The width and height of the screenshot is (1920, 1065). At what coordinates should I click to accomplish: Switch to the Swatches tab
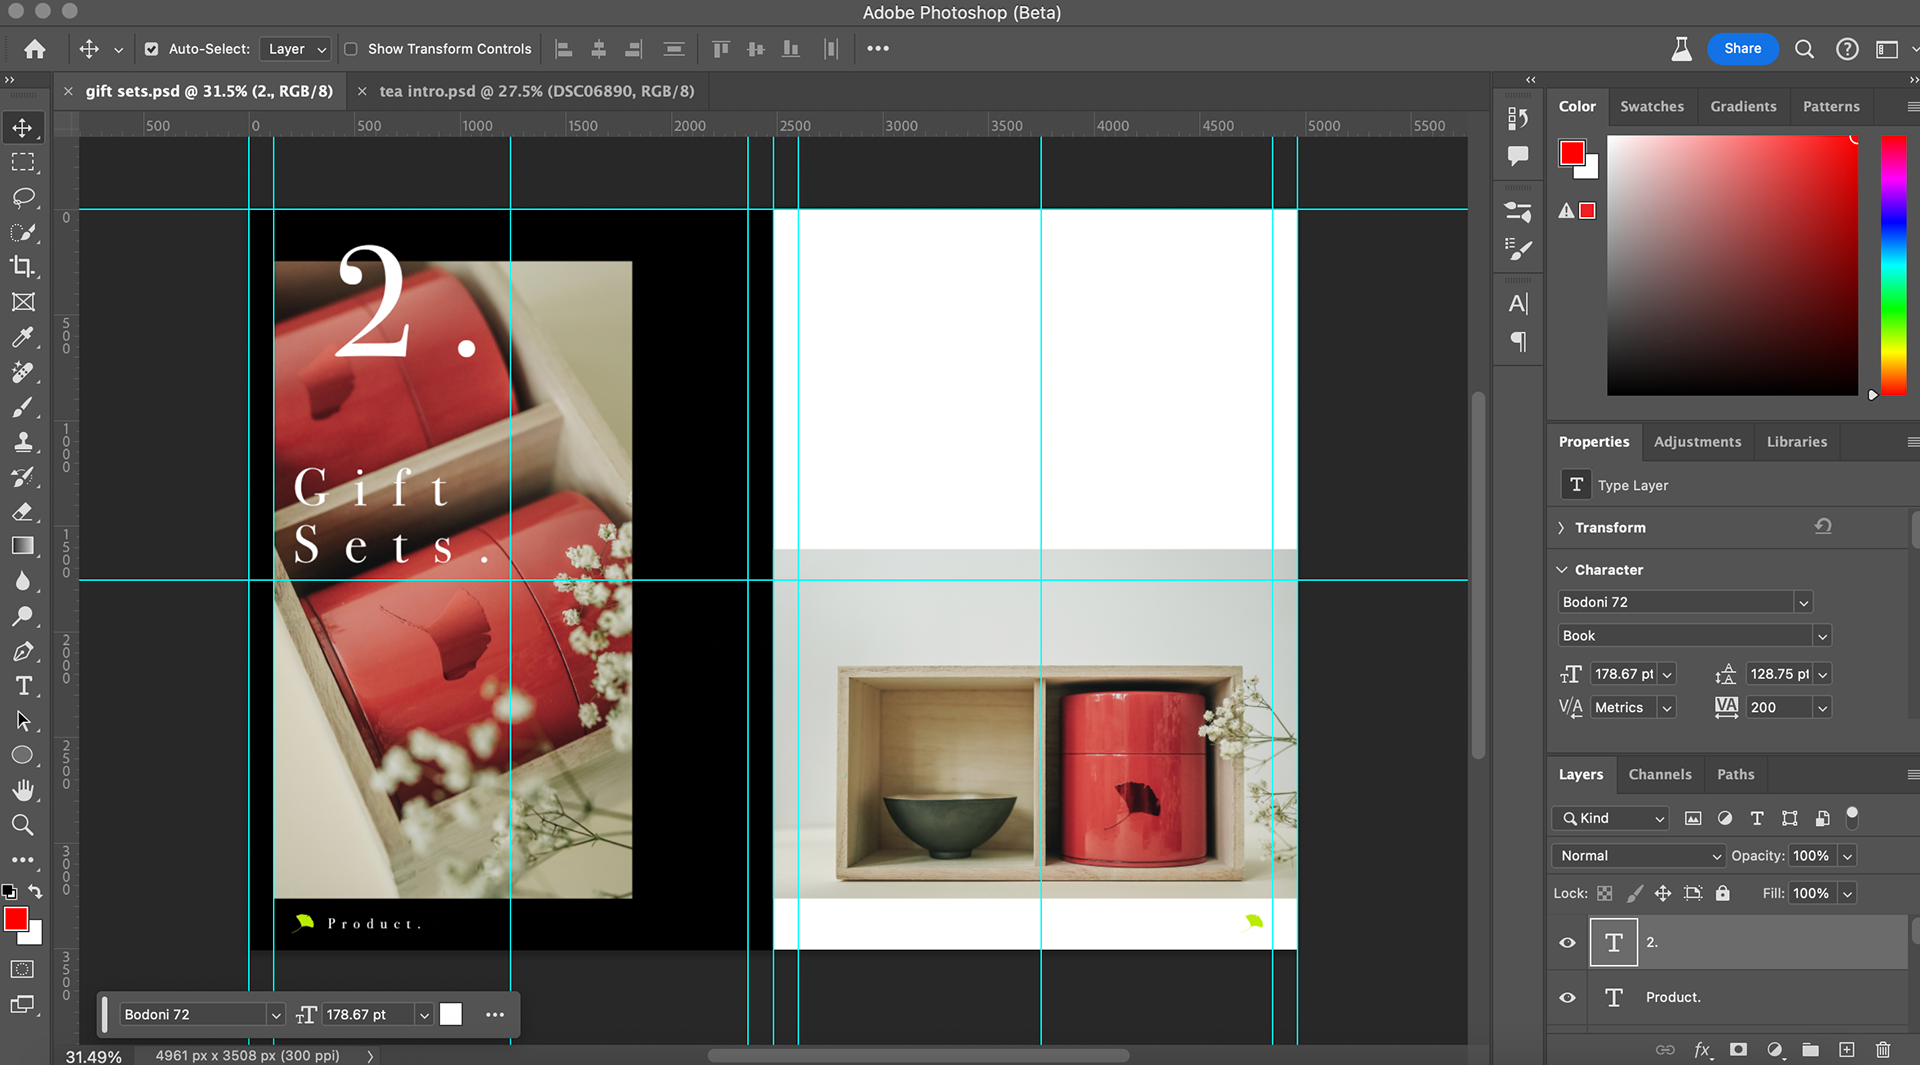pyautogui.click(x=1651, y=106)
